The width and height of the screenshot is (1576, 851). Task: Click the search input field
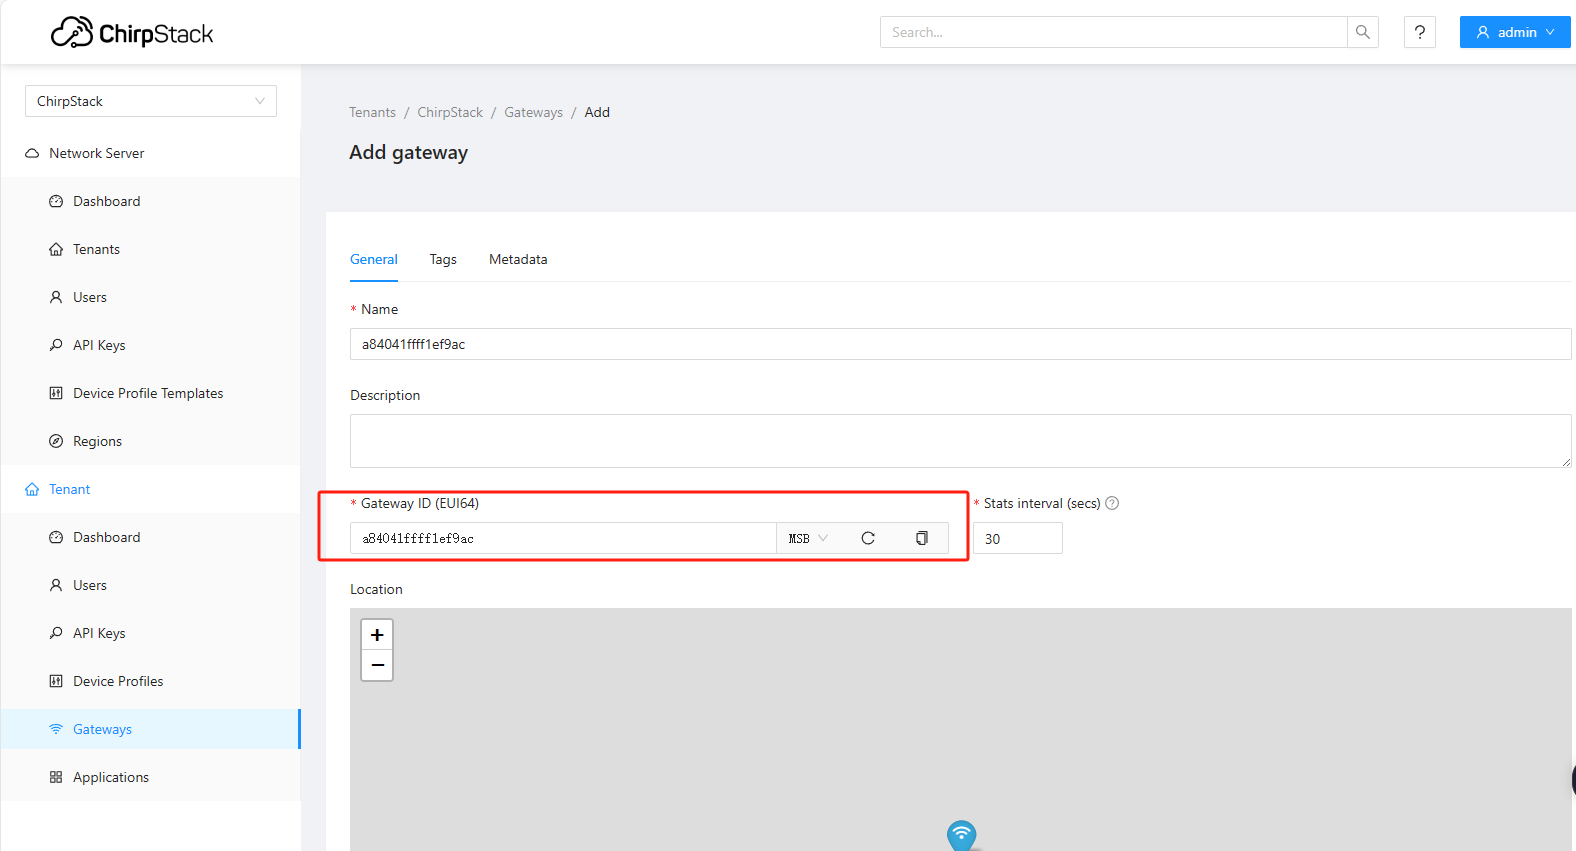coord(1113,32)
